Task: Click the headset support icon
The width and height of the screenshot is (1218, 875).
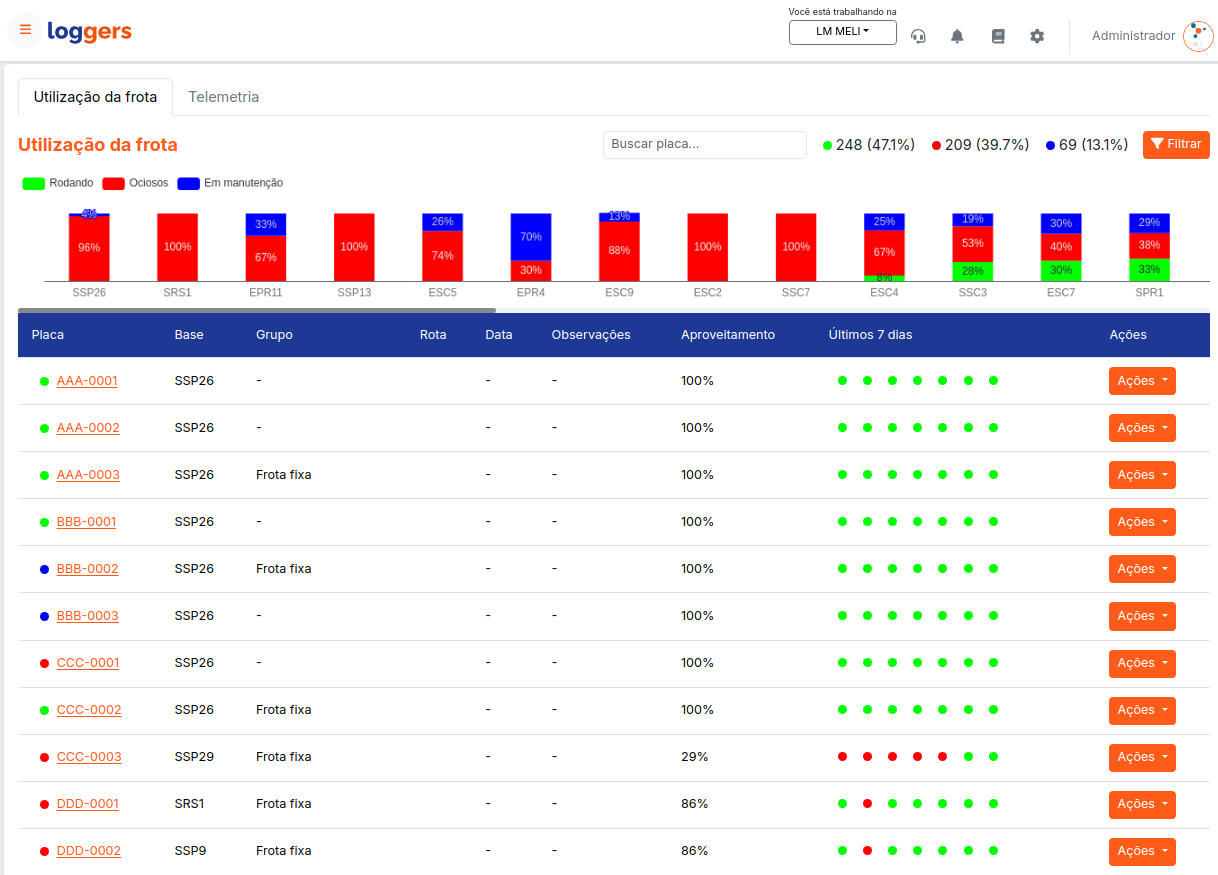Action: point(918,36)
